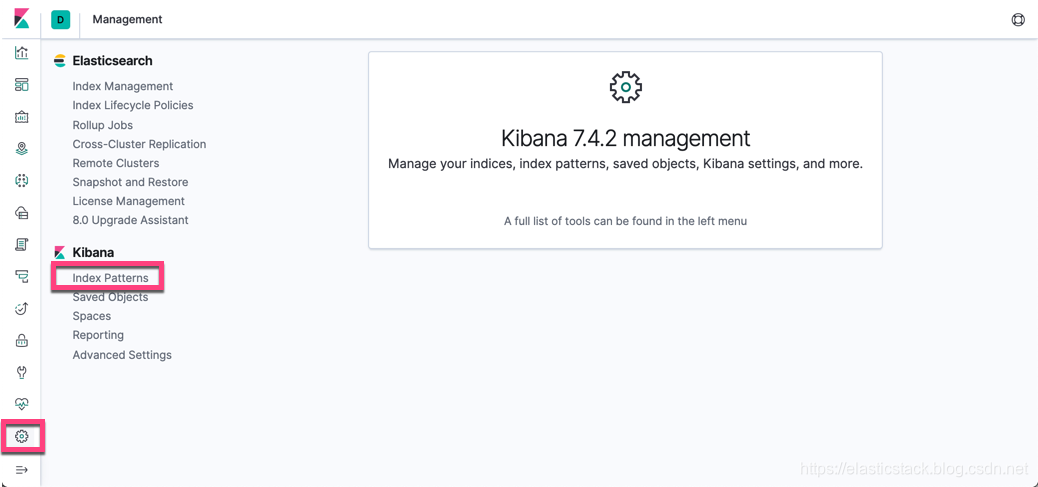Open the Maps app icon
Screen dimensions: 1038x487
[x=22, y=148]
